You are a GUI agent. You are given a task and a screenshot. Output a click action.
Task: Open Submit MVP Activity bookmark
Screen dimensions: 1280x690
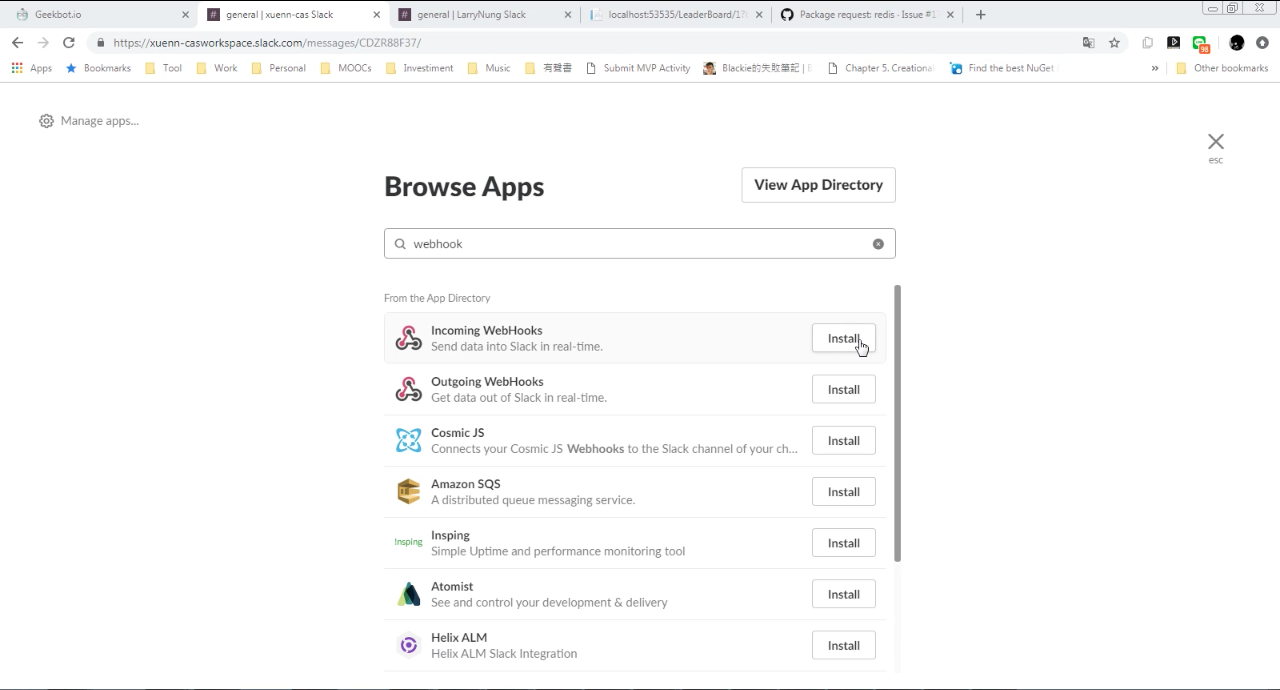(x=637, y=68)
